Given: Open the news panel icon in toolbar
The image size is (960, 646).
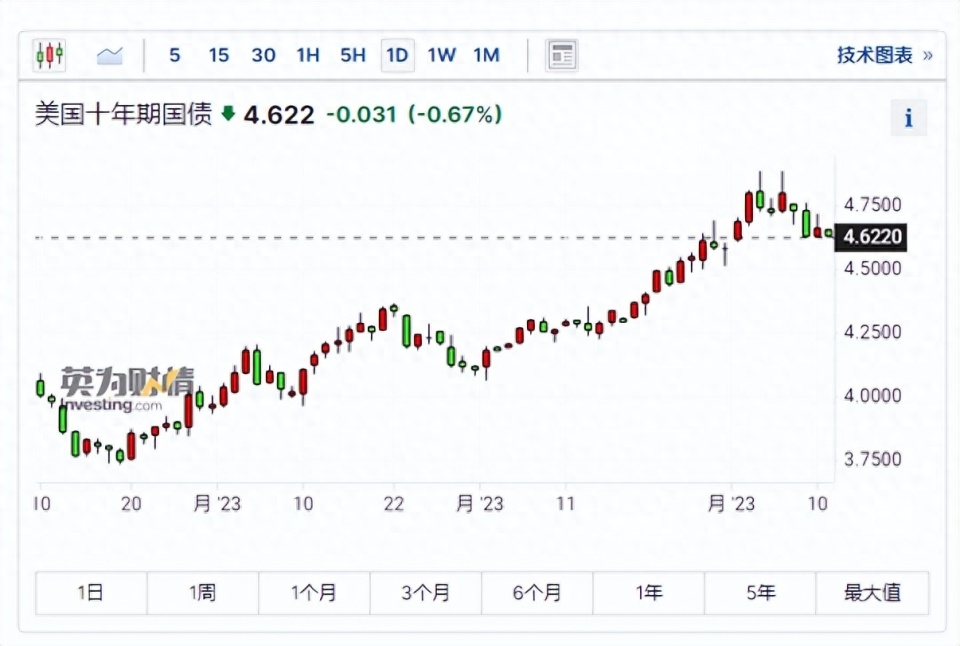Looking at the screenshot, I should [x=562, y=55].
